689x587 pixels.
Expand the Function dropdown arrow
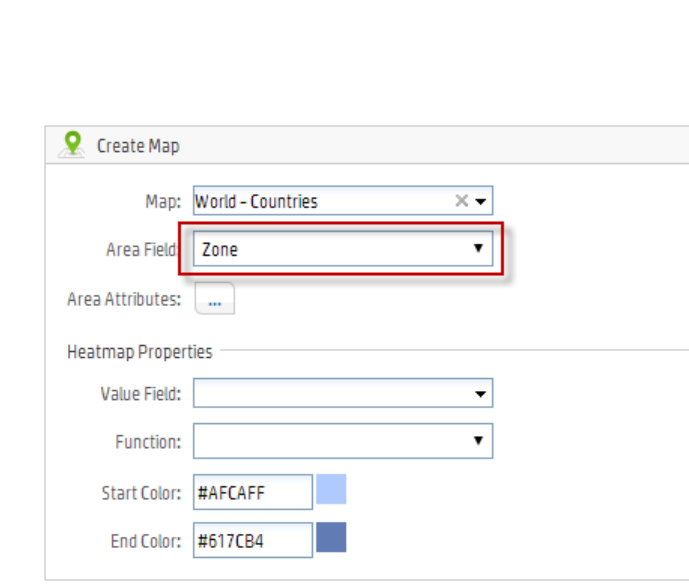point(478,440)
